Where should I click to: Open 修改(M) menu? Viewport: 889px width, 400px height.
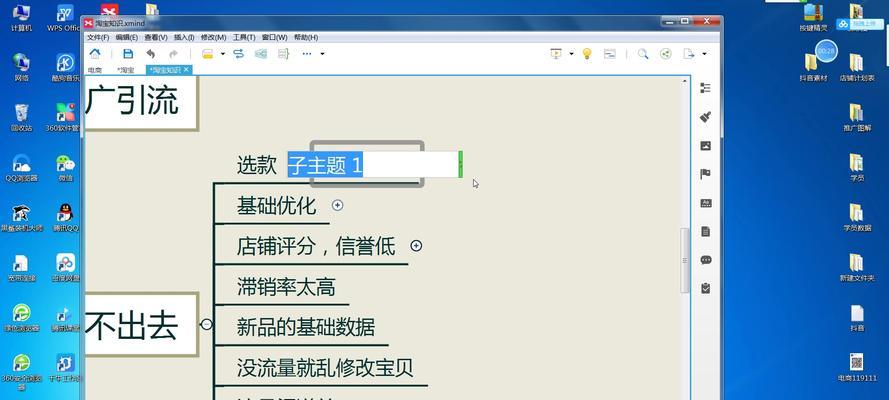click(214, 37)
